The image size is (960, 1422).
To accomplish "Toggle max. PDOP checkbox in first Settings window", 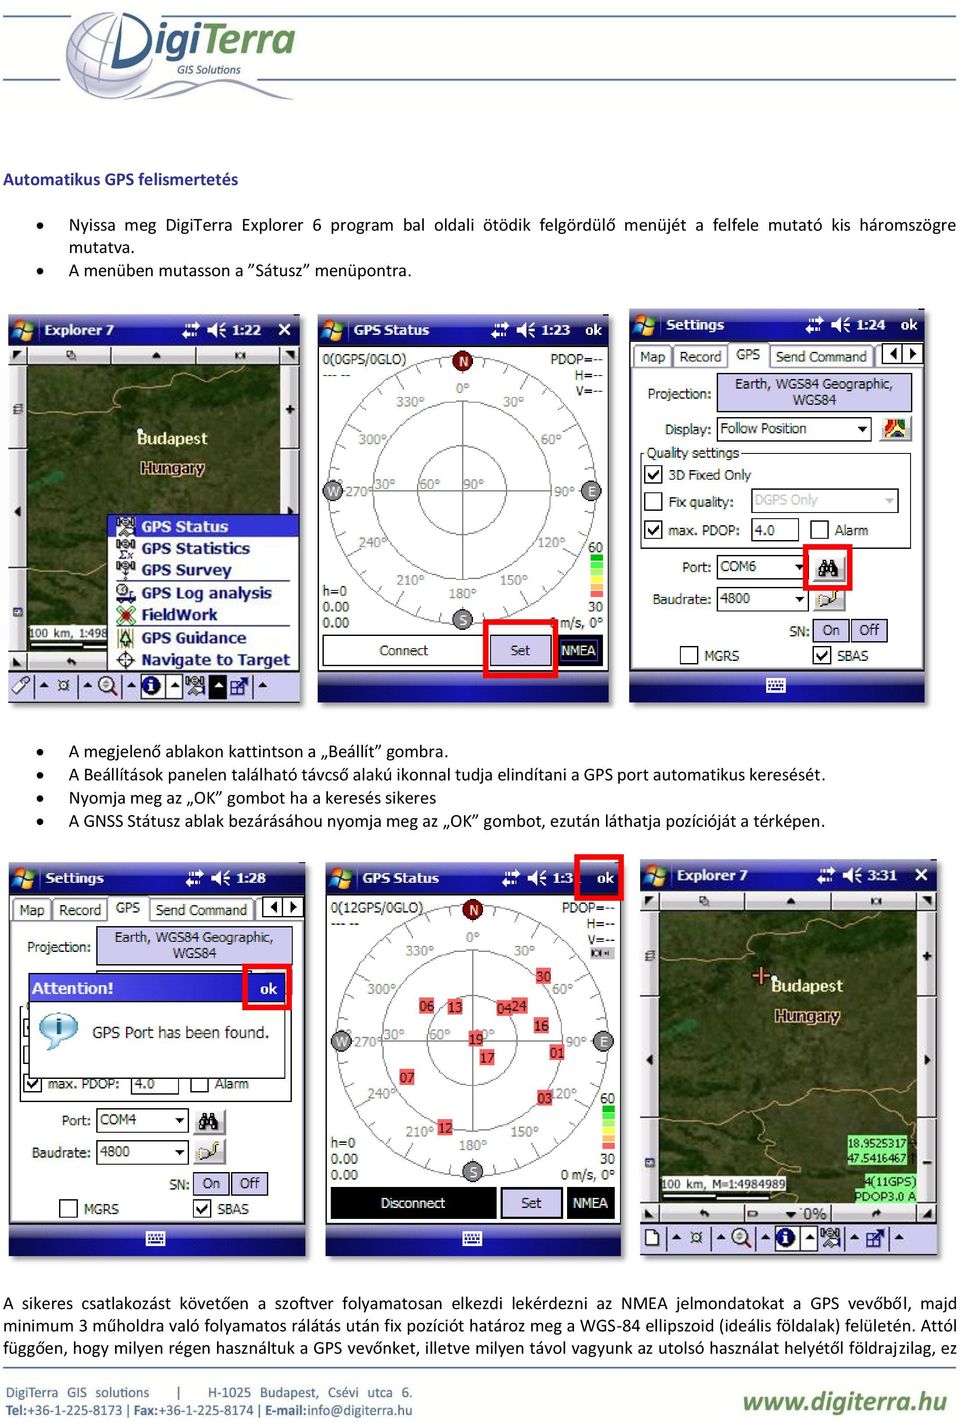I will click(653, 530).
